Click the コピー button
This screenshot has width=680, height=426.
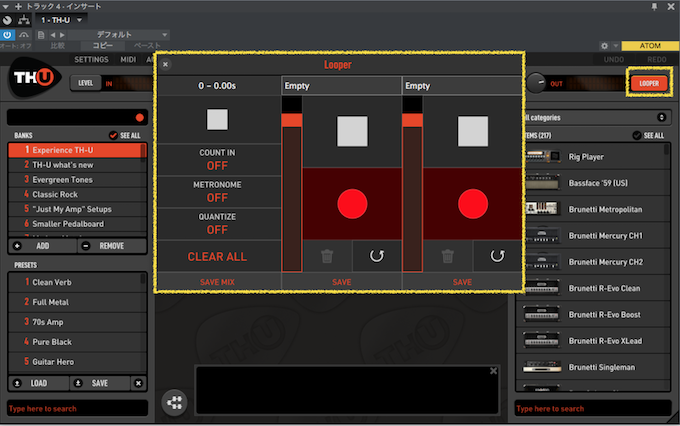tap(103, 45)
